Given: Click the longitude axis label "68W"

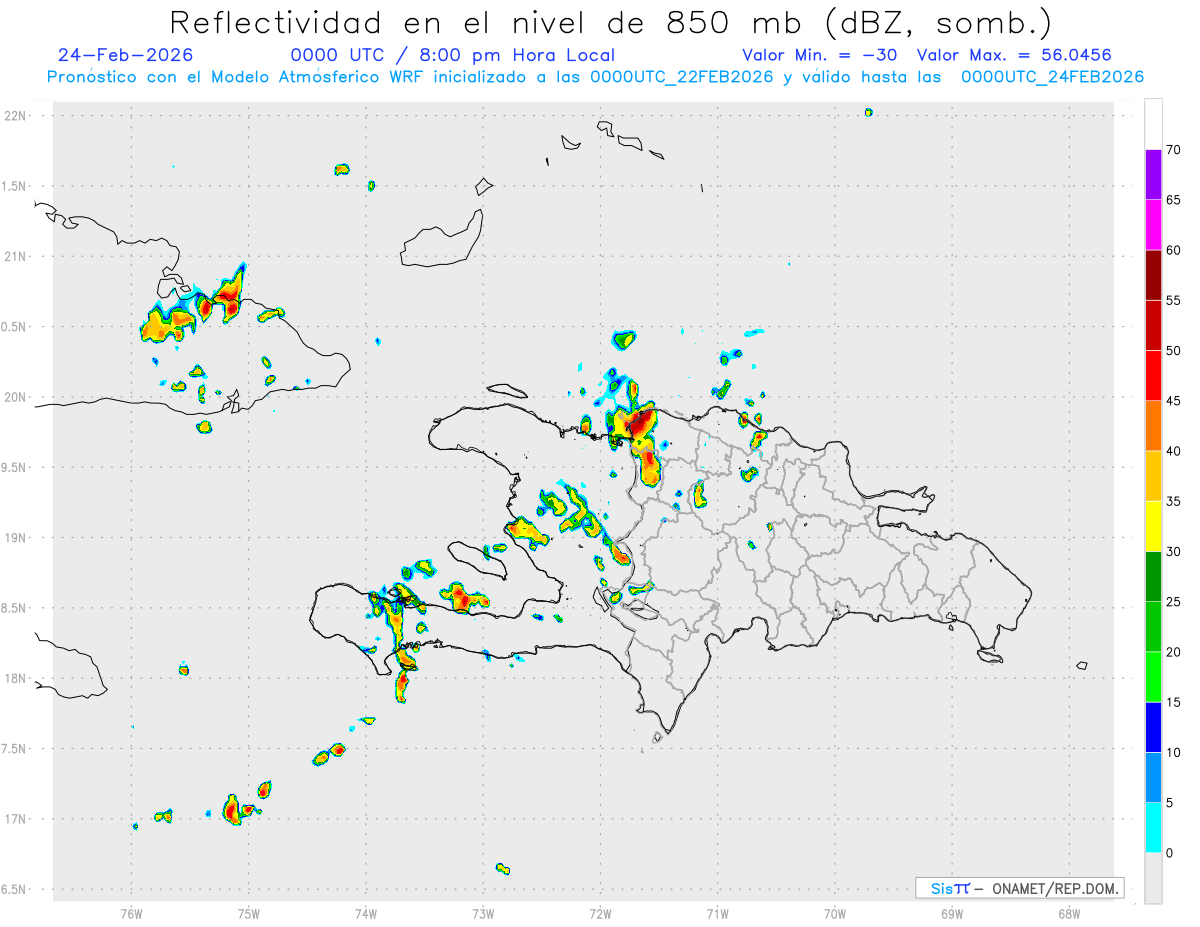Looking at the screenshot, I should [x=1069, y=913].
